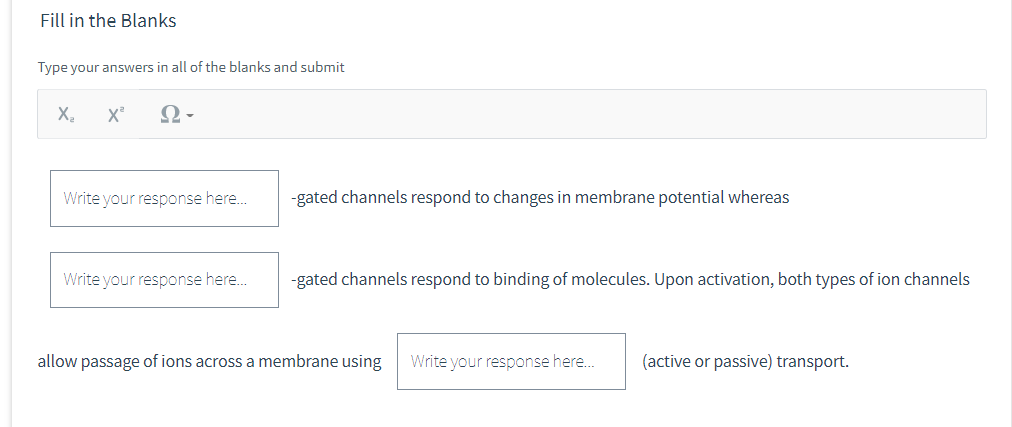Open the Omega special characters menu
Screen dimensions: 1012x427
(170, 115)
